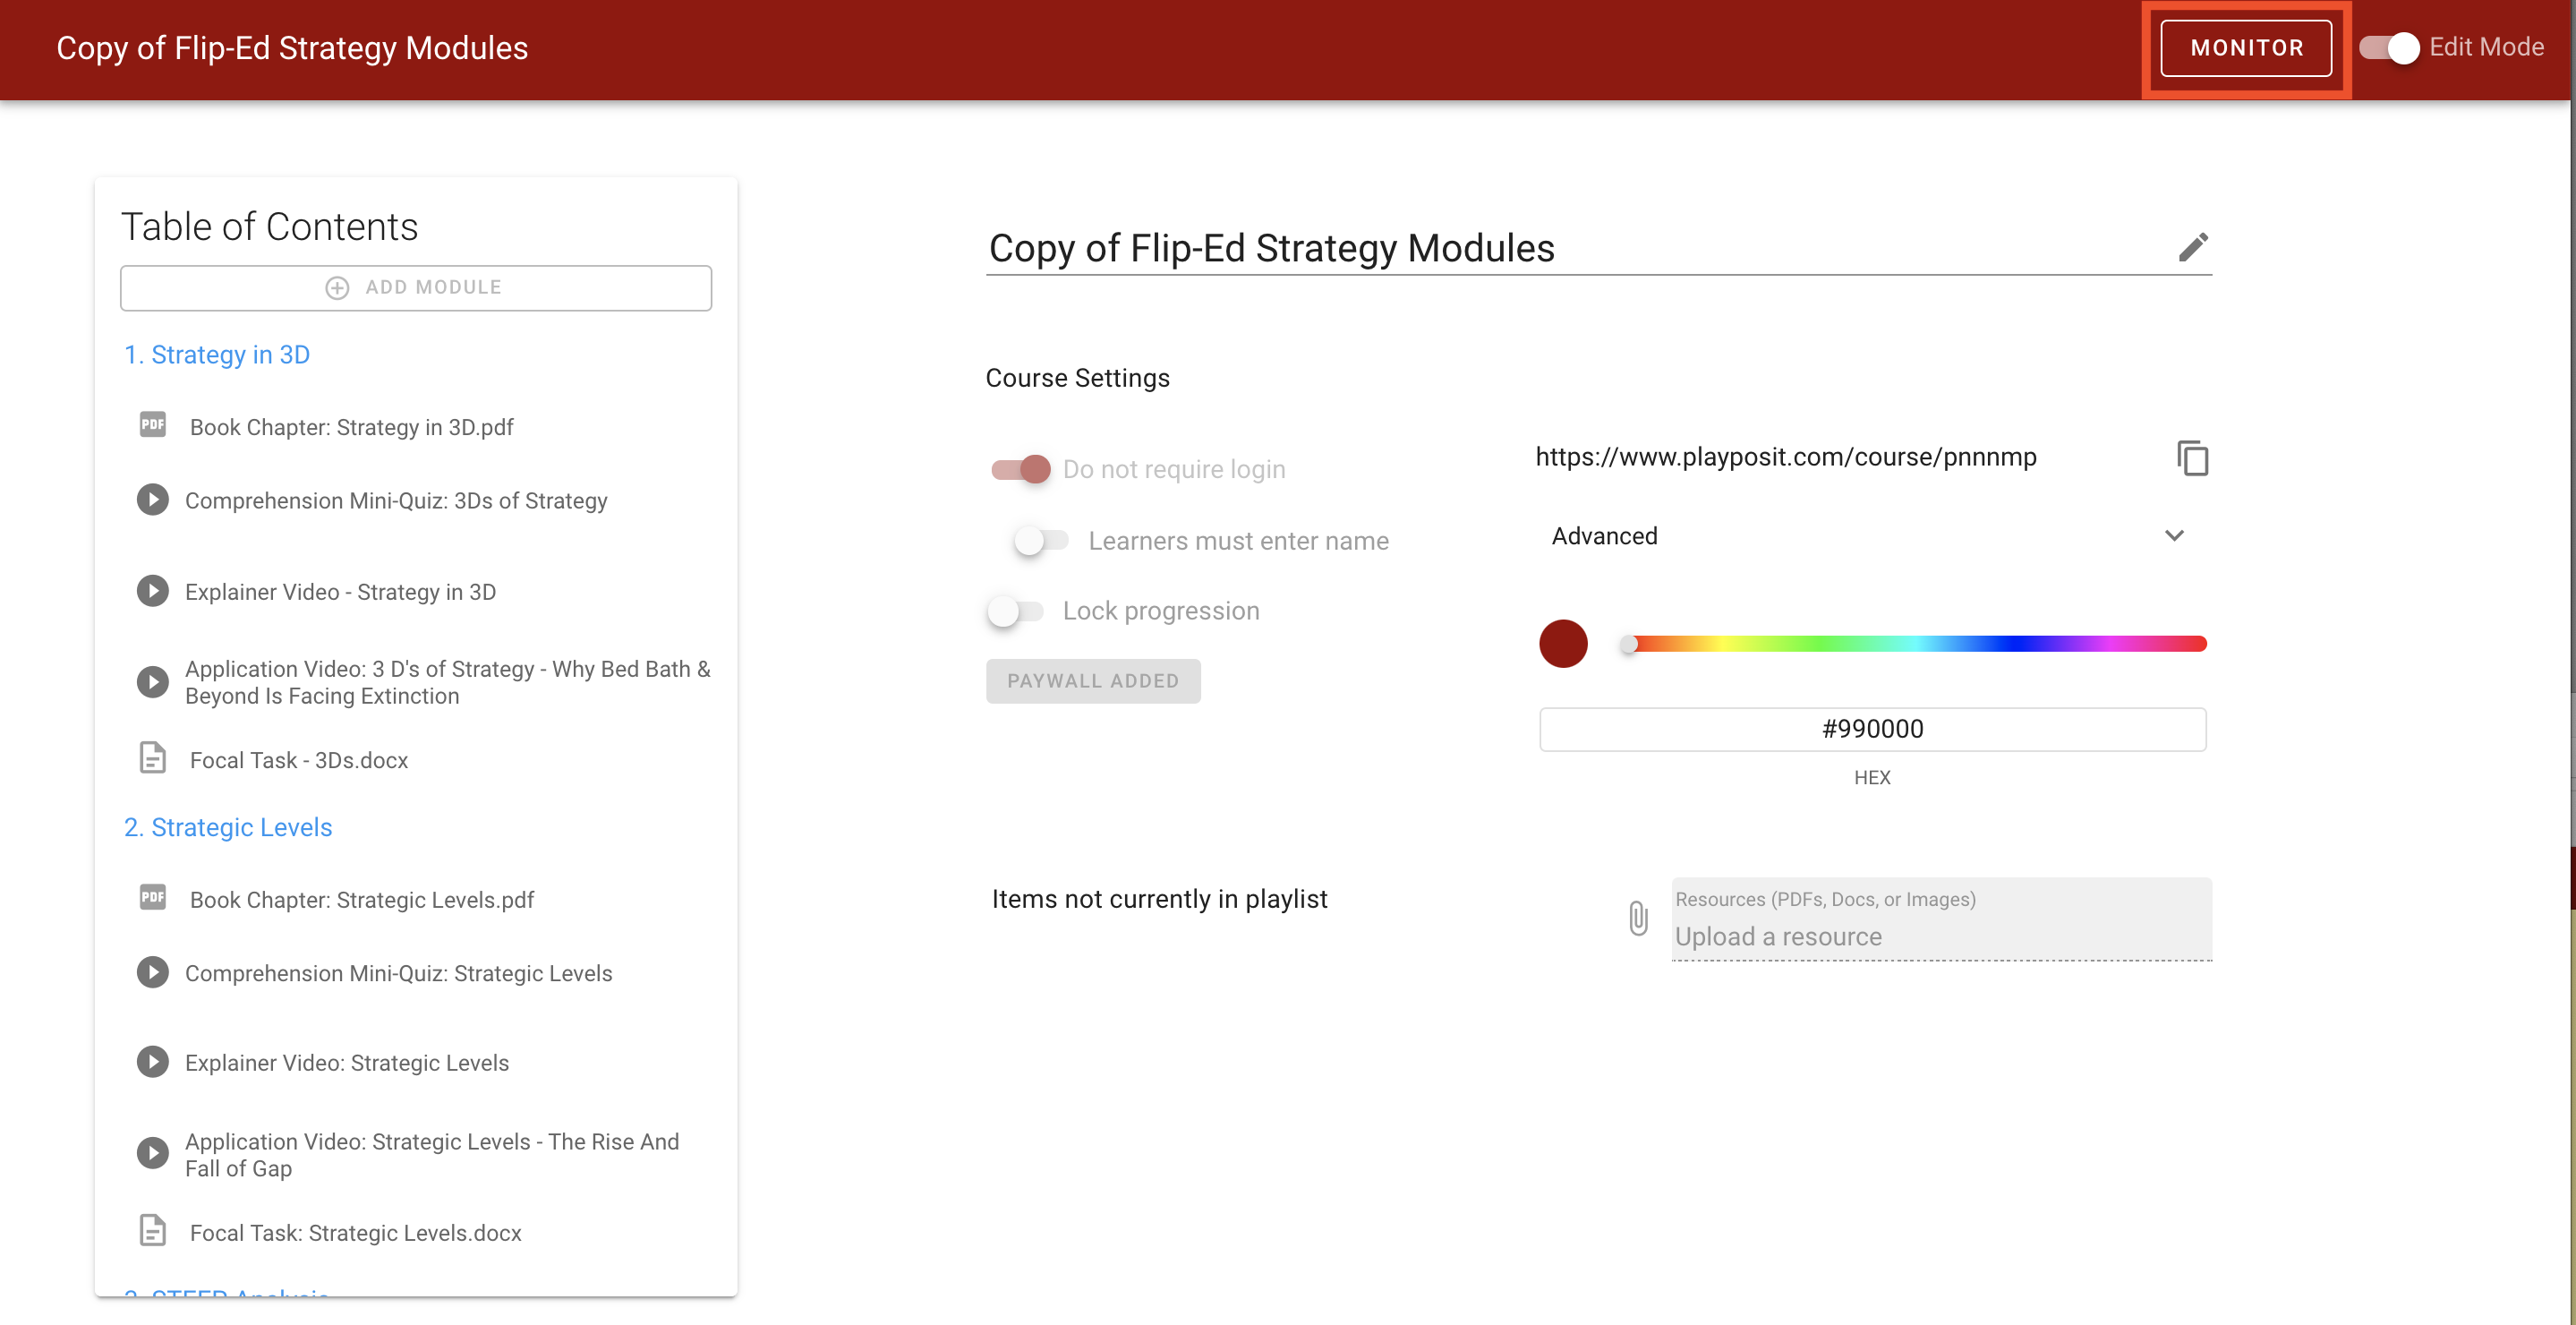Viewport: 2576px width, 1325px height.
Task: Click PDF icon for Strategic Levels book chapter
Action: coord(152,897)
